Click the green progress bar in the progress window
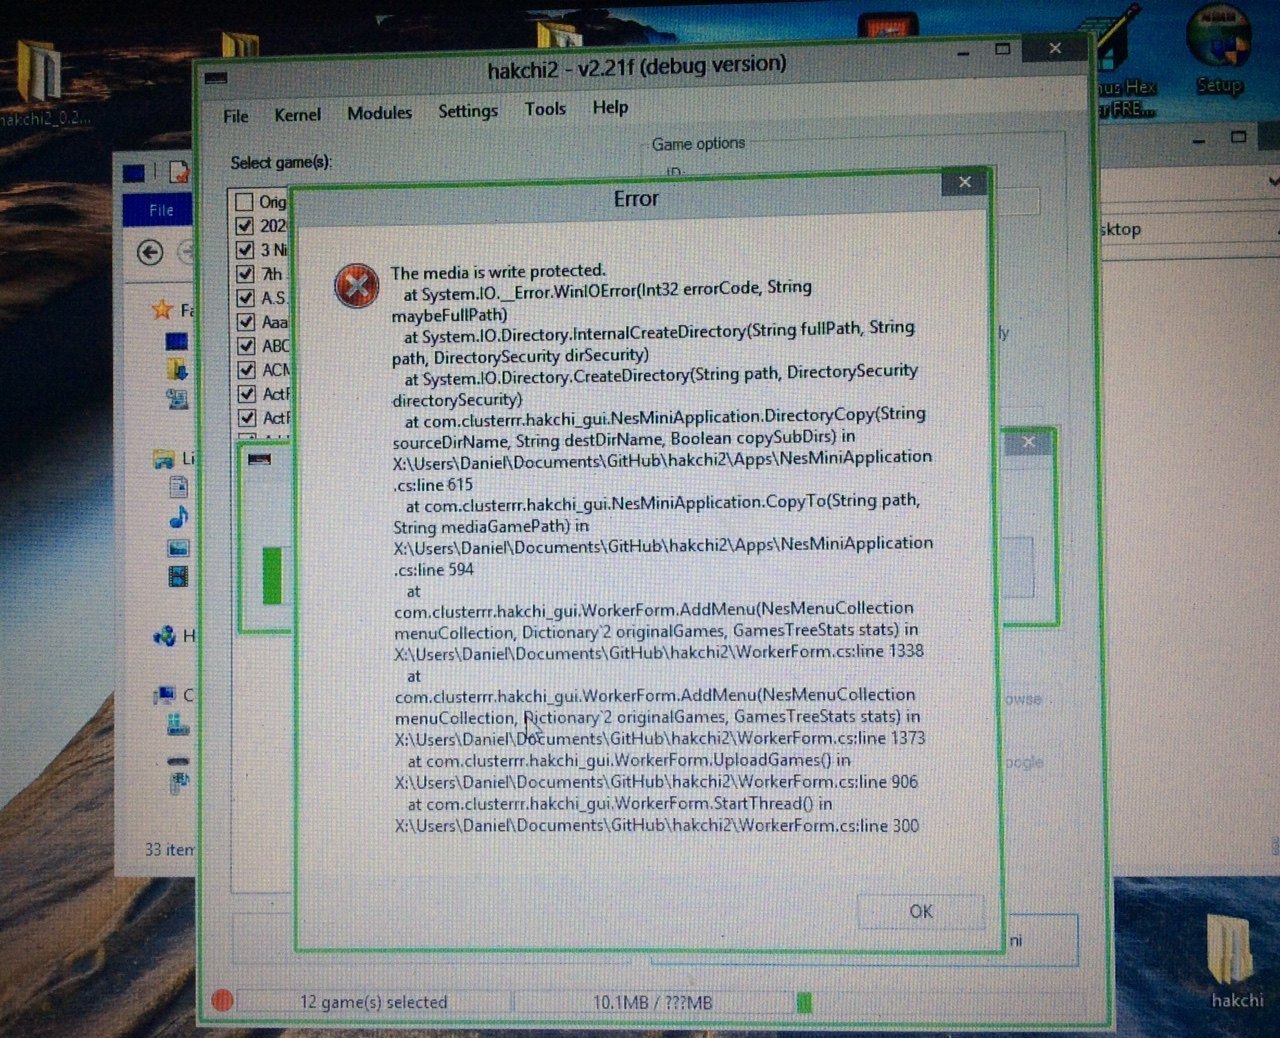The image size is (1280, 1038). [272, 575]
